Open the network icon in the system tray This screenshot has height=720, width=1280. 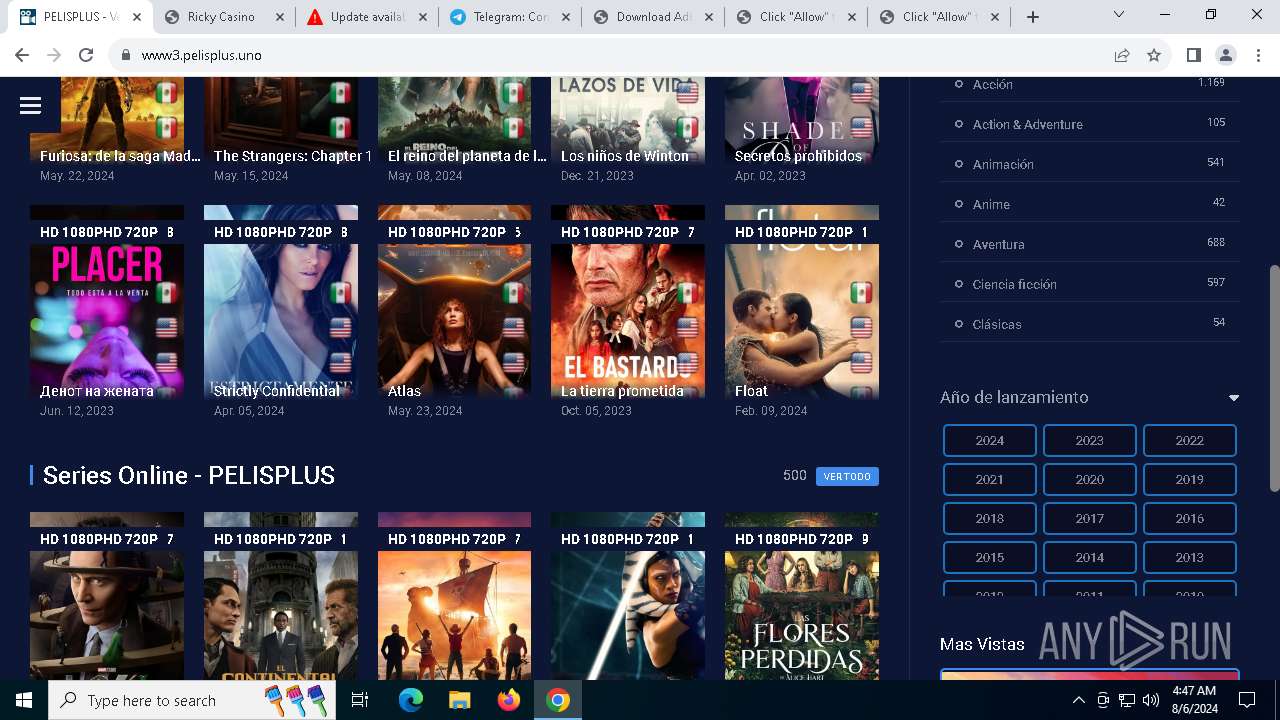point(1127,700)
